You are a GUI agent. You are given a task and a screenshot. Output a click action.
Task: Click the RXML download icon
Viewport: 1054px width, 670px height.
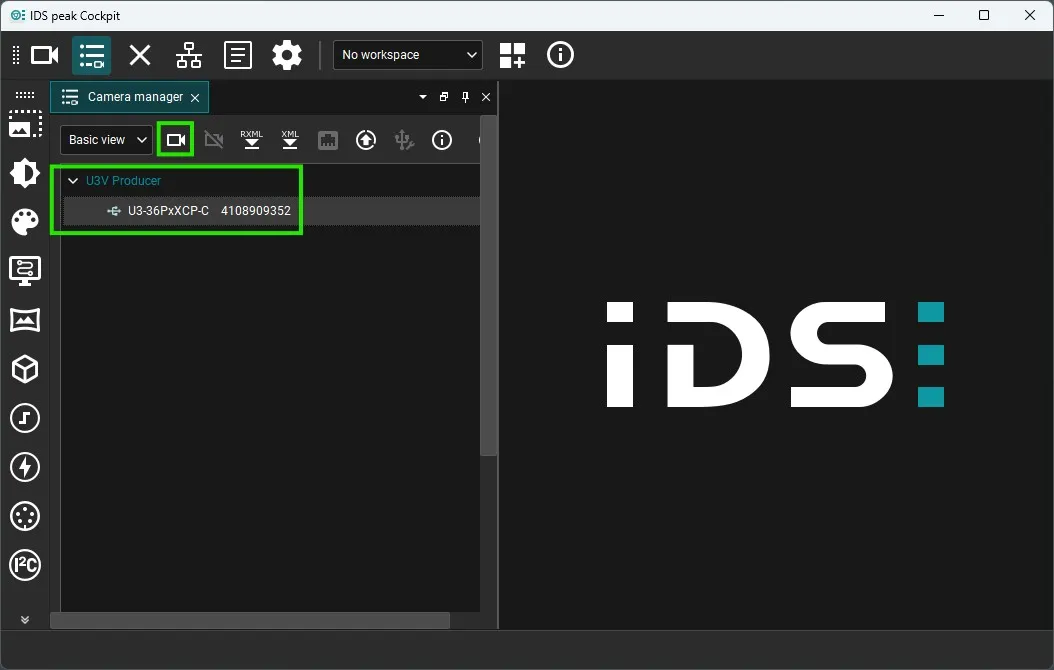tap(252, 140)
